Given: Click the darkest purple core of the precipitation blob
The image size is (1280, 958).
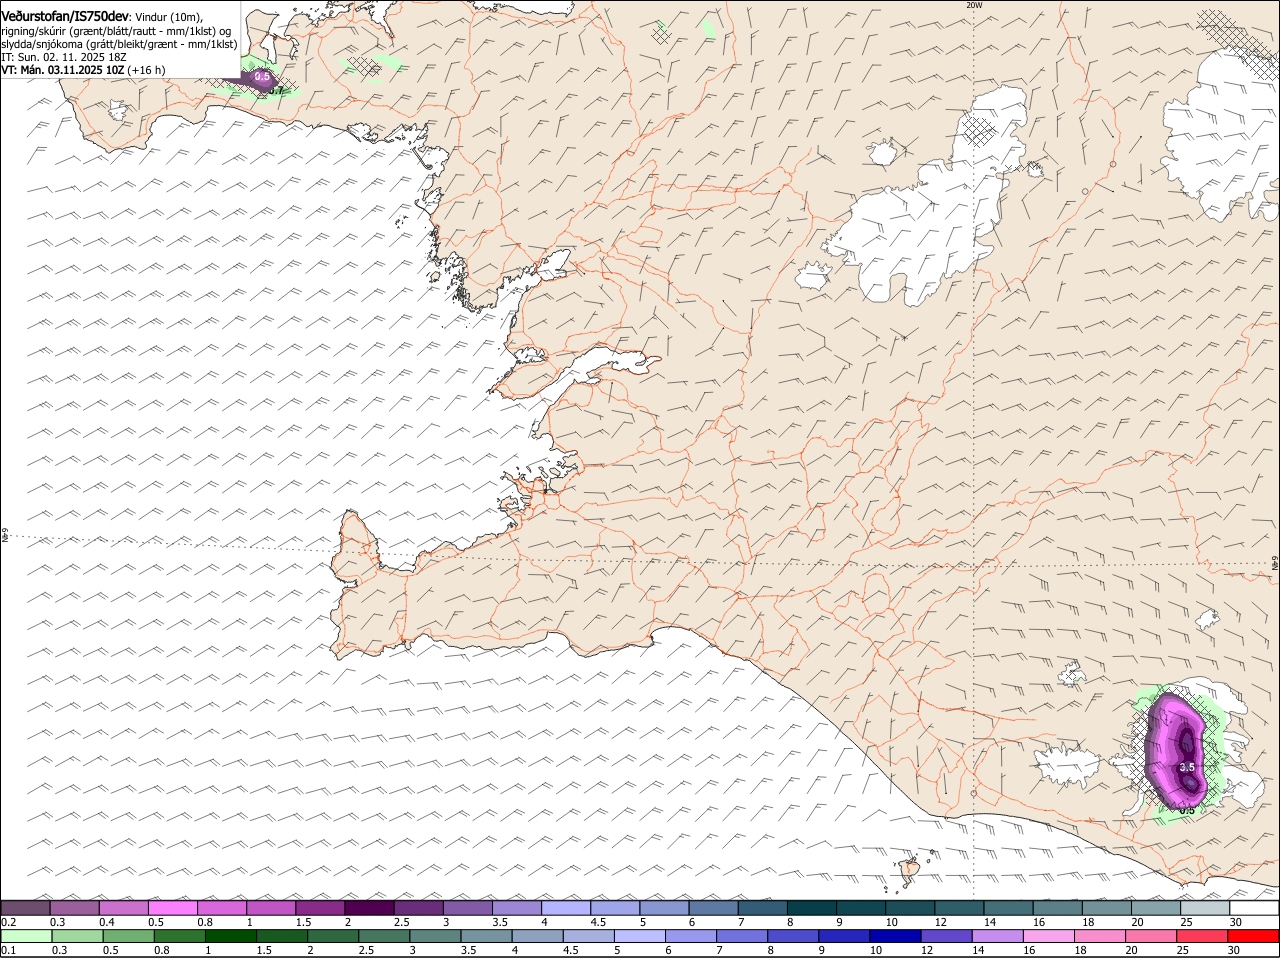Looking at the screenshot, I should pyautogui.click(x=1186, y=744).
